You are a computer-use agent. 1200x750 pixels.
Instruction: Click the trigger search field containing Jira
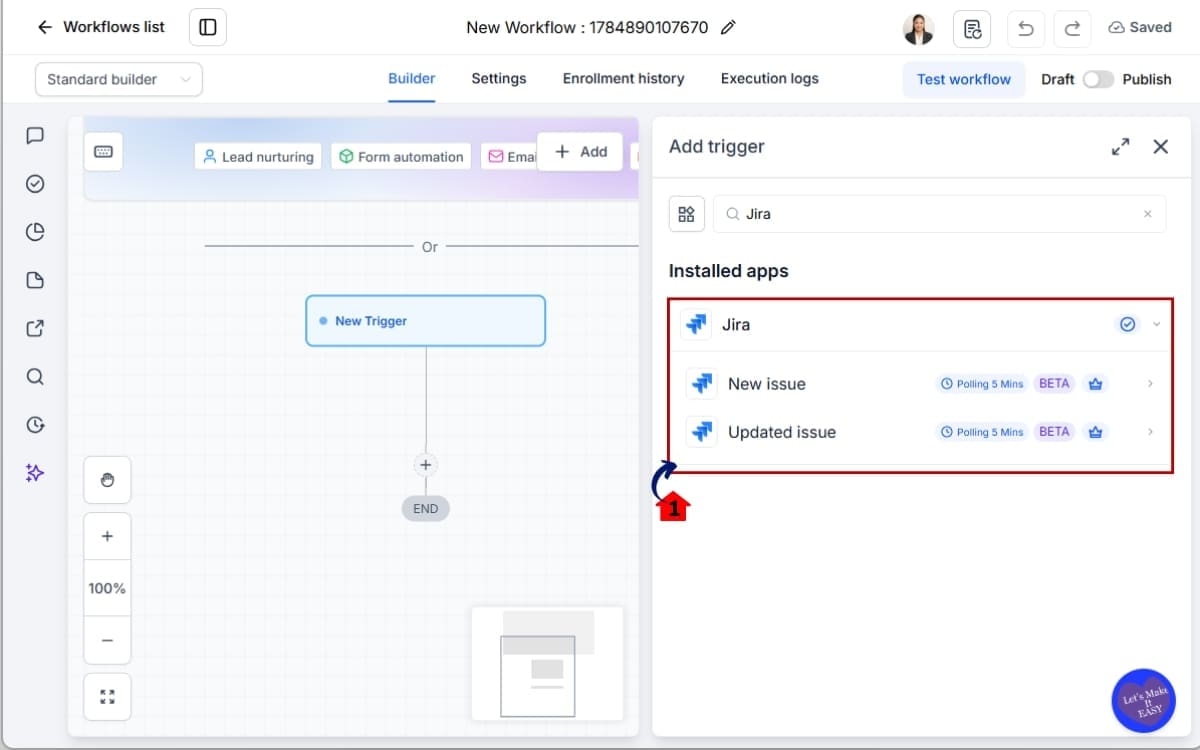click(939, 214)
